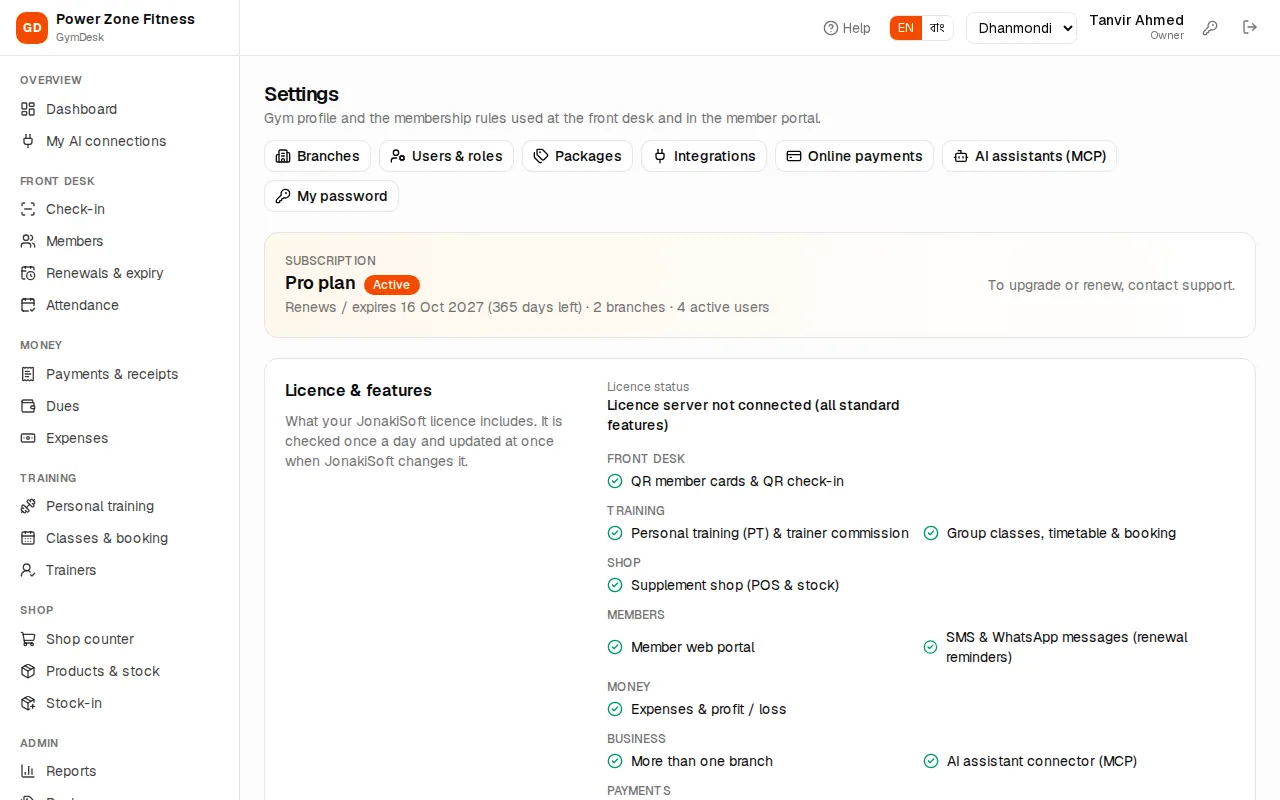
Task: Click the logout icon in the header
Action: pyautogui.click(x=1250, y=28)
